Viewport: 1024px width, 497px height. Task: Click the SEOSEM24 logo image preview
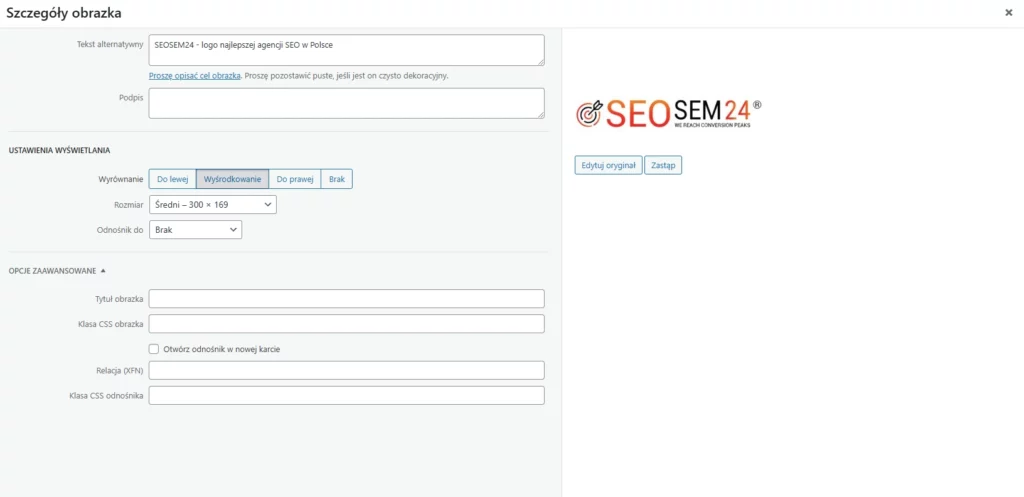coord(669,114)
